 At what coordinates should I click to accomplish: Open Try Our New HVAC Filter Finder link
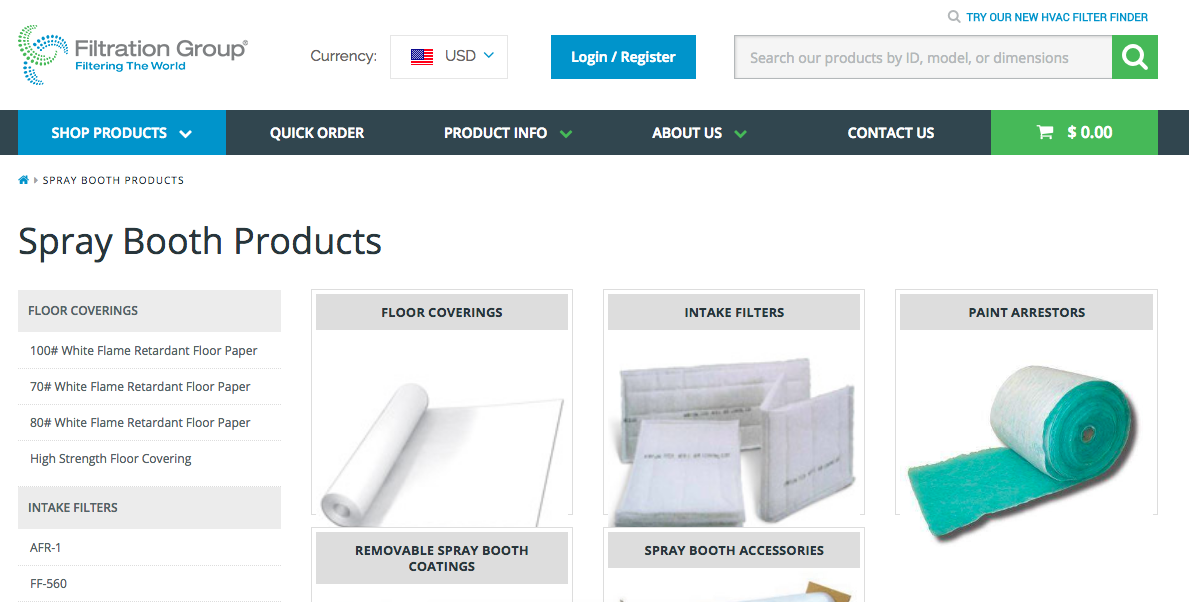coord(1057,17)
